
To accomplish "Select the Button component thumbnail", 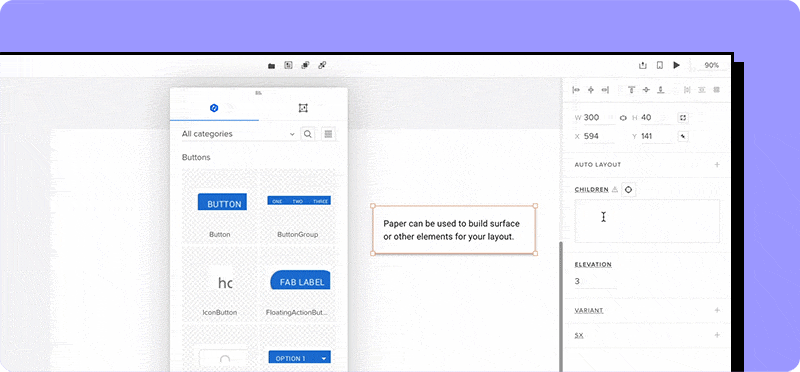I will (x=222, y=202).
